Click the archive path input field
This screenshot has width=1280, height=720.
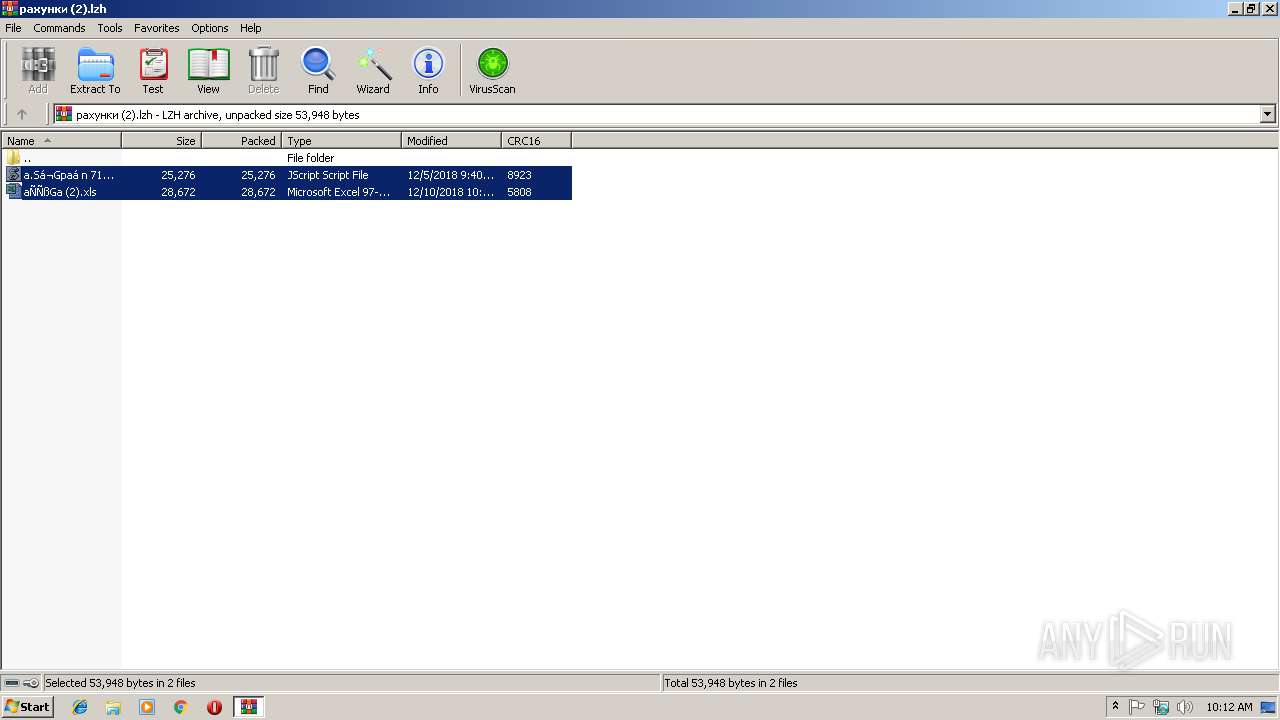click(657, 114)
